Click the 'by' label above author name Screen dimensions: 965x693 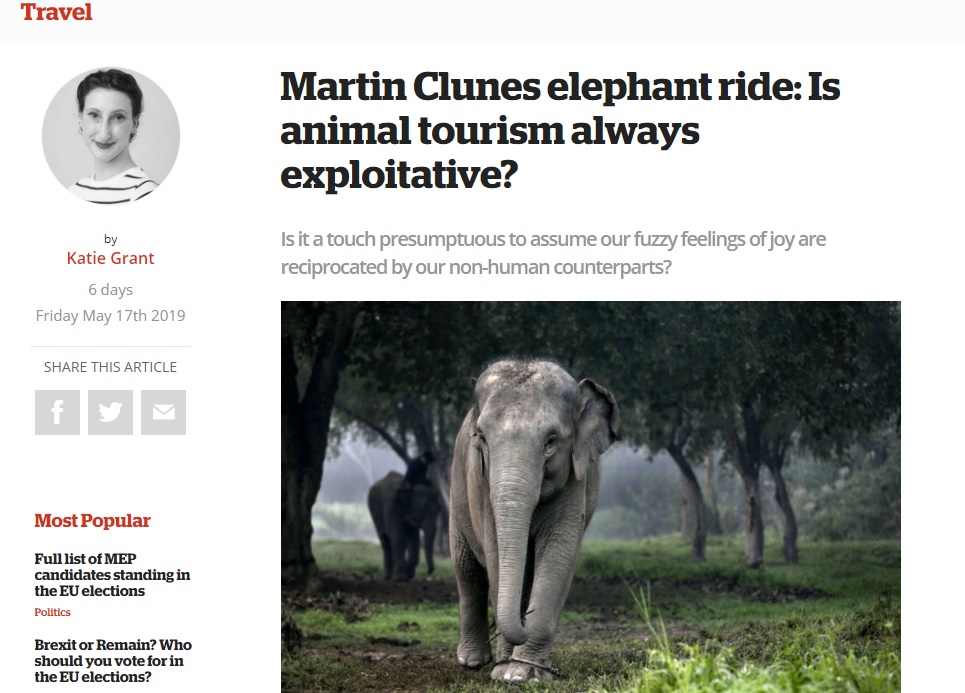111,239
